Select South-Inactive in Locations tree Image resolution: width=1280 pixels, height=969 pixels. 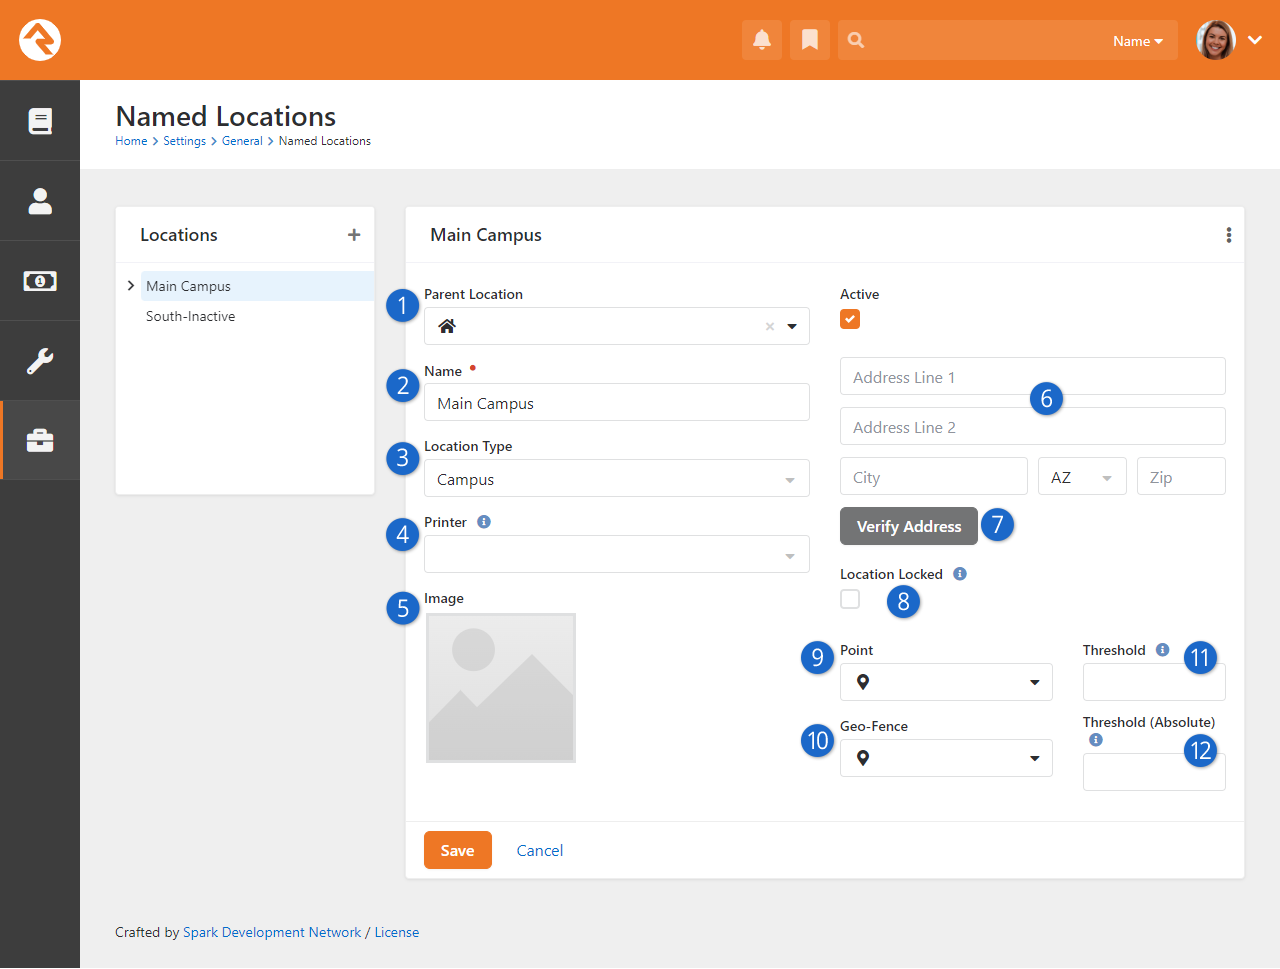pos(191,316)
